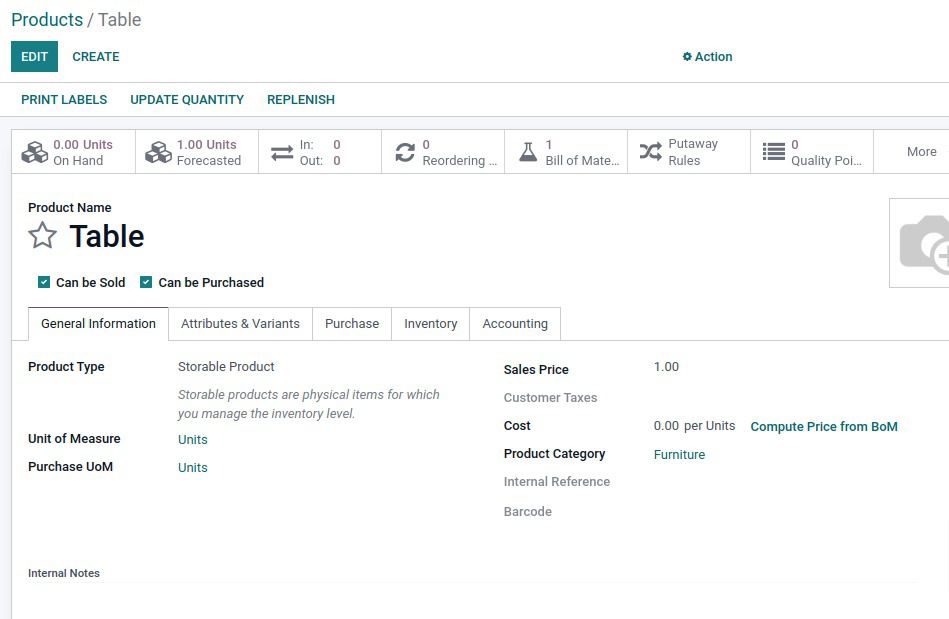
Task: Toggle the Can be Purchased checkbox
Action: (x=146, y=282)
